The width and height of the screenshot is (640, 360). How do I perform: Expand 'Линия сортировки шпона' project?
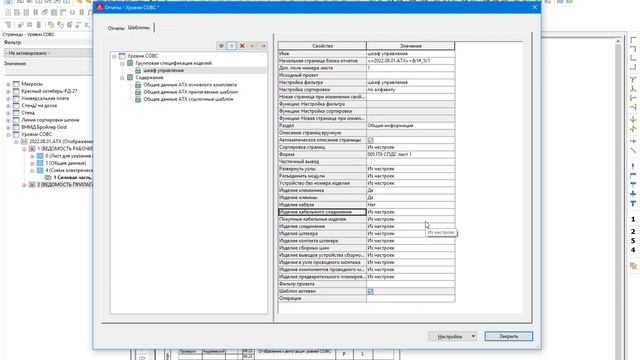coord(8,120)
